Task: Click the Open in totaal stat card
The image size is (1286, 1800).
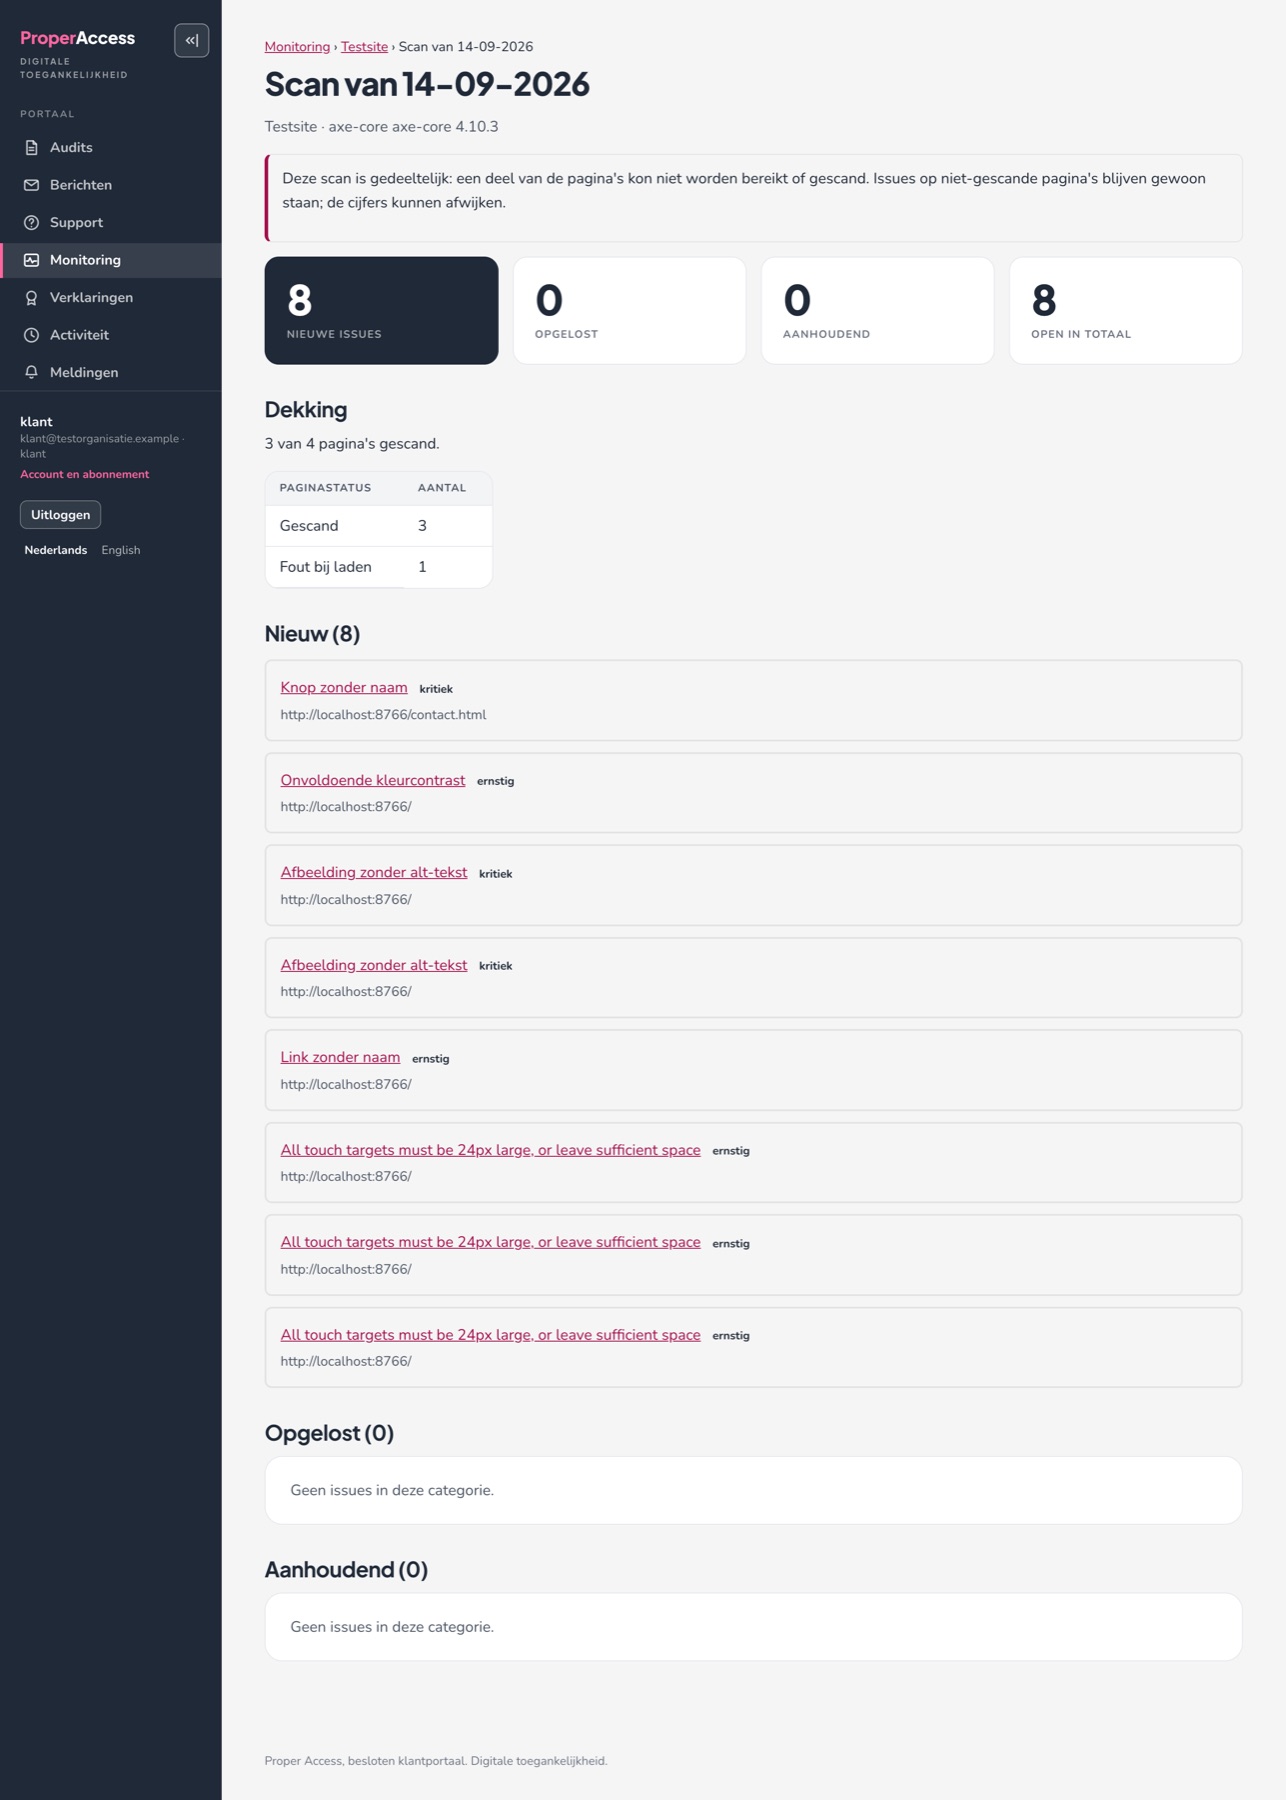Action: (1125, 310)
